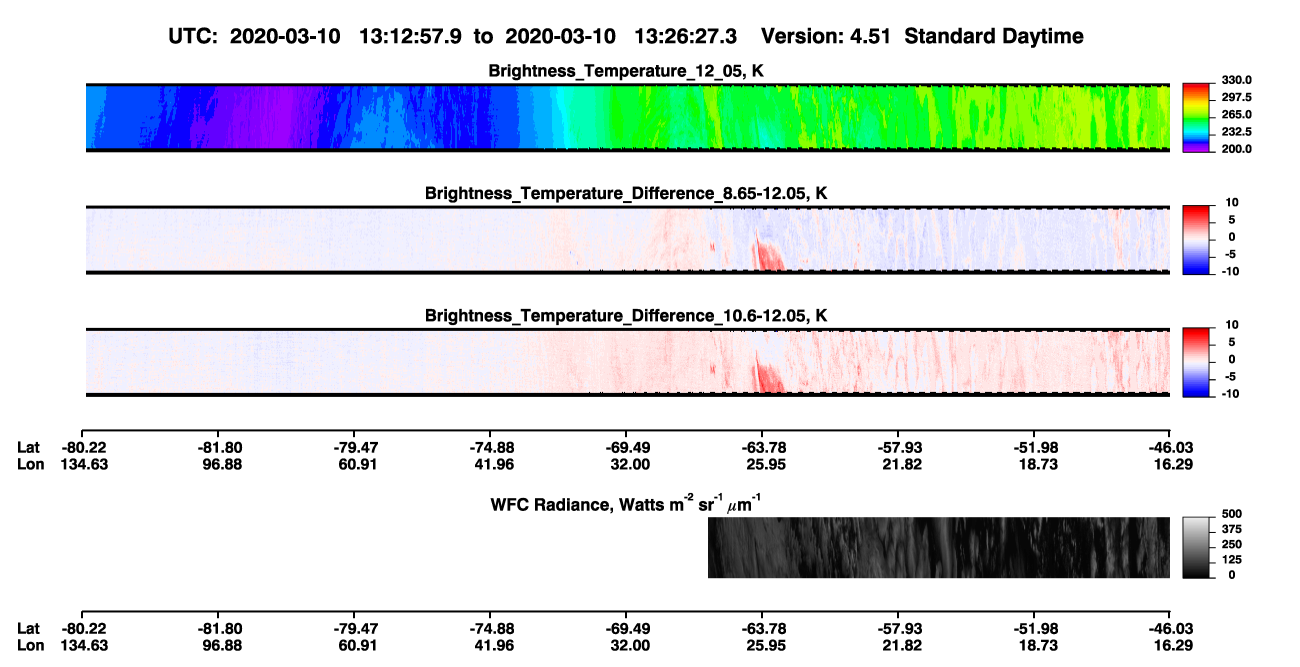
Task: Click the 232.5 colorbar tick label
Action: point(1235,131)
